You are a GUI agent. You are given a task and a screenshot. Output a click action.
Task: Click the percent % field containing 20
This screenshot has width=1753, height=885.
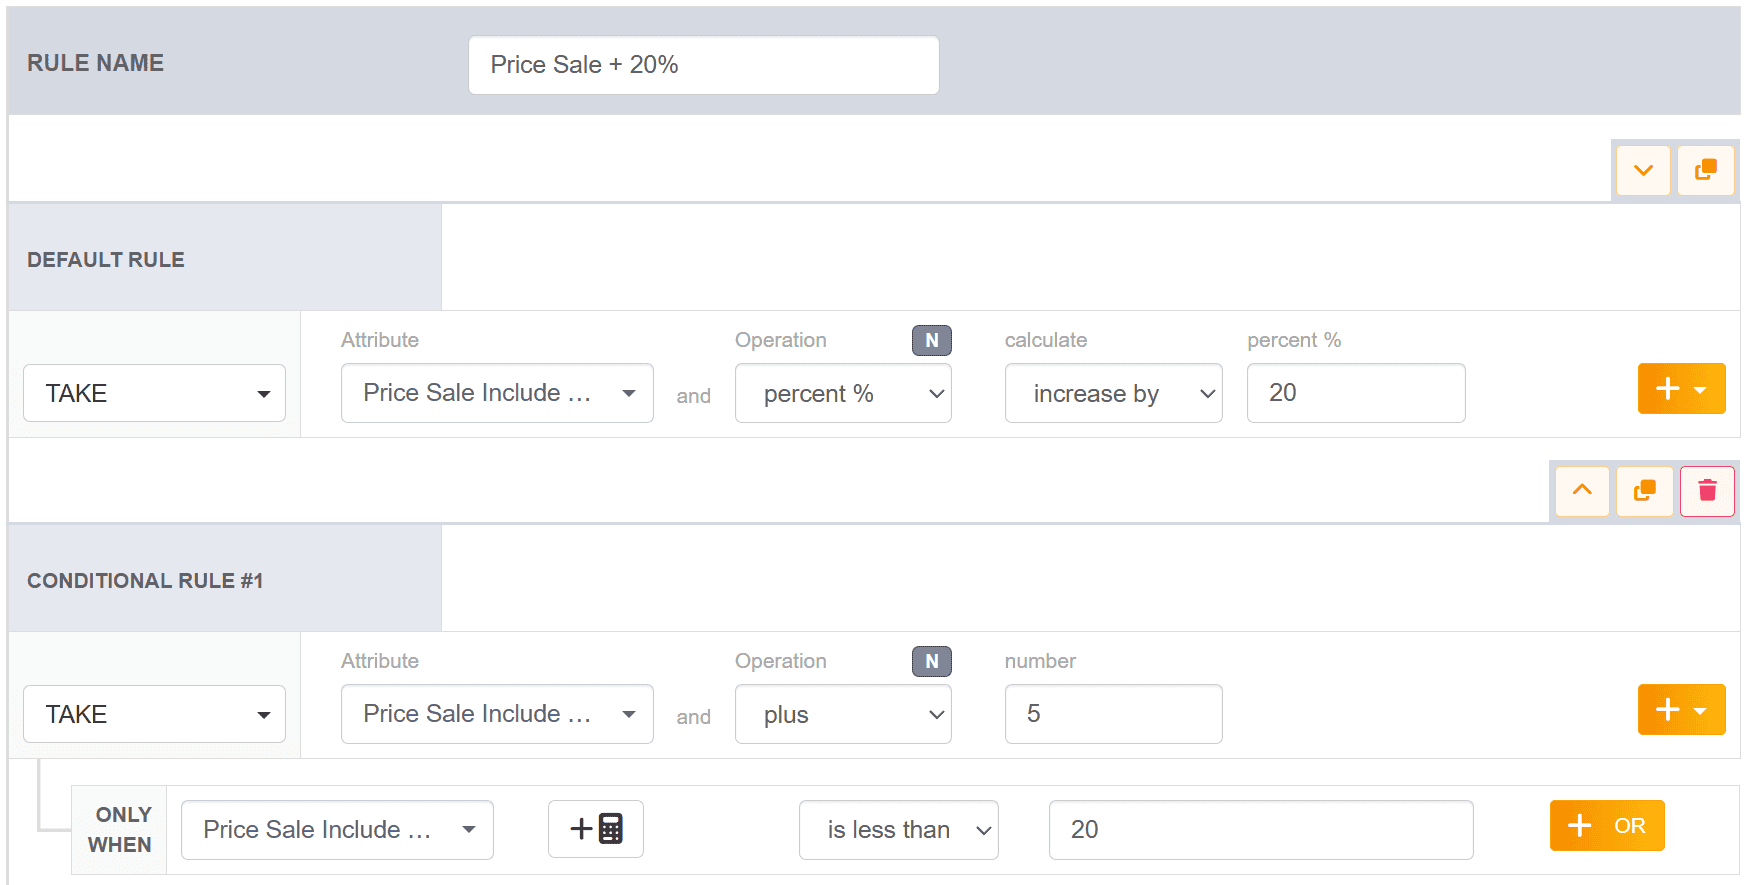click(x=1355, y=393)
